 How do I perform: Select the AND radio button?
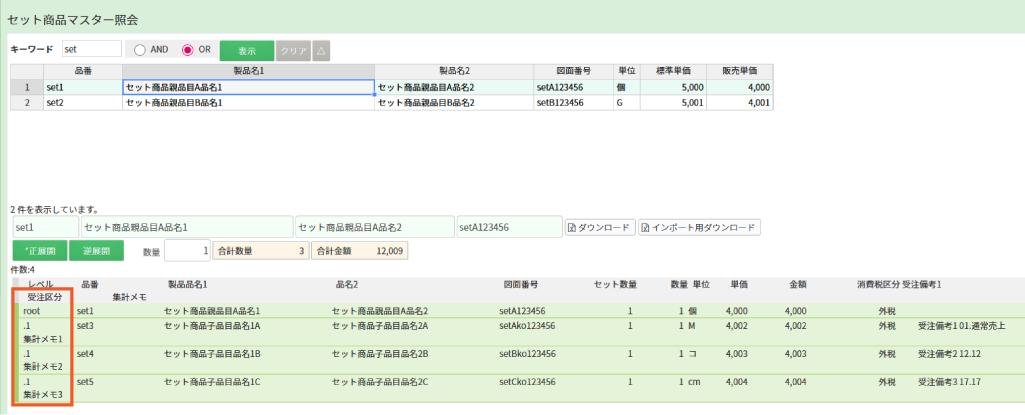141,49
